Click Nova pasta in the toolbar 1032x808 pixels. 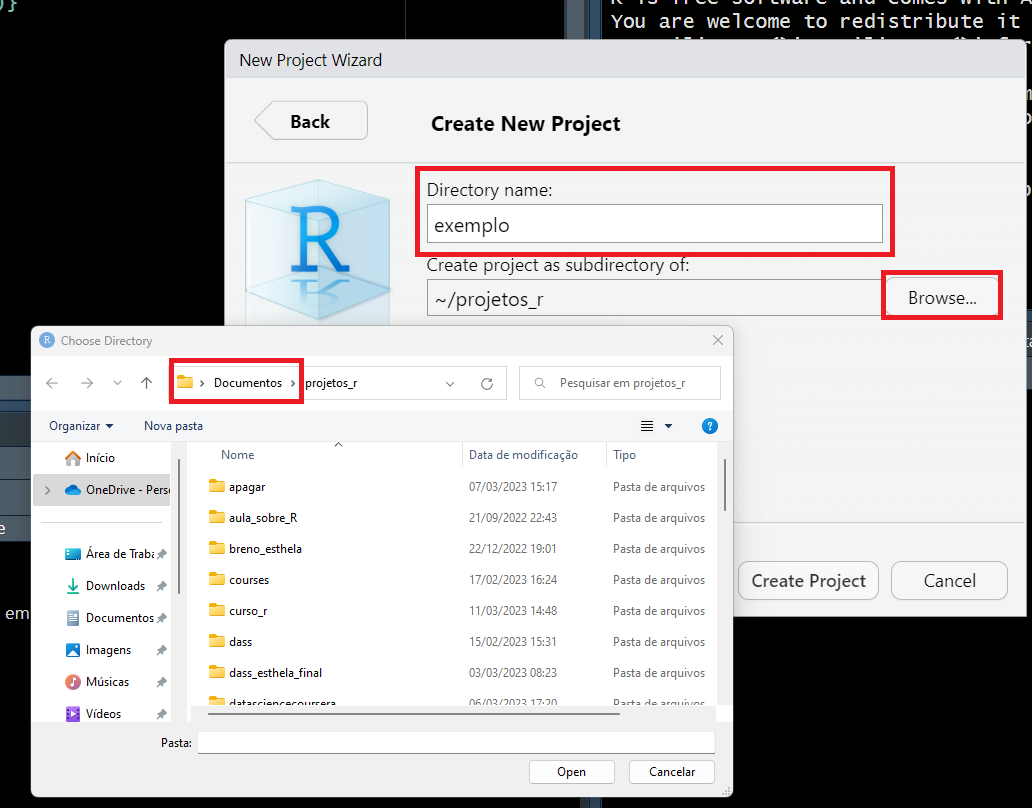tap(173, 426)
